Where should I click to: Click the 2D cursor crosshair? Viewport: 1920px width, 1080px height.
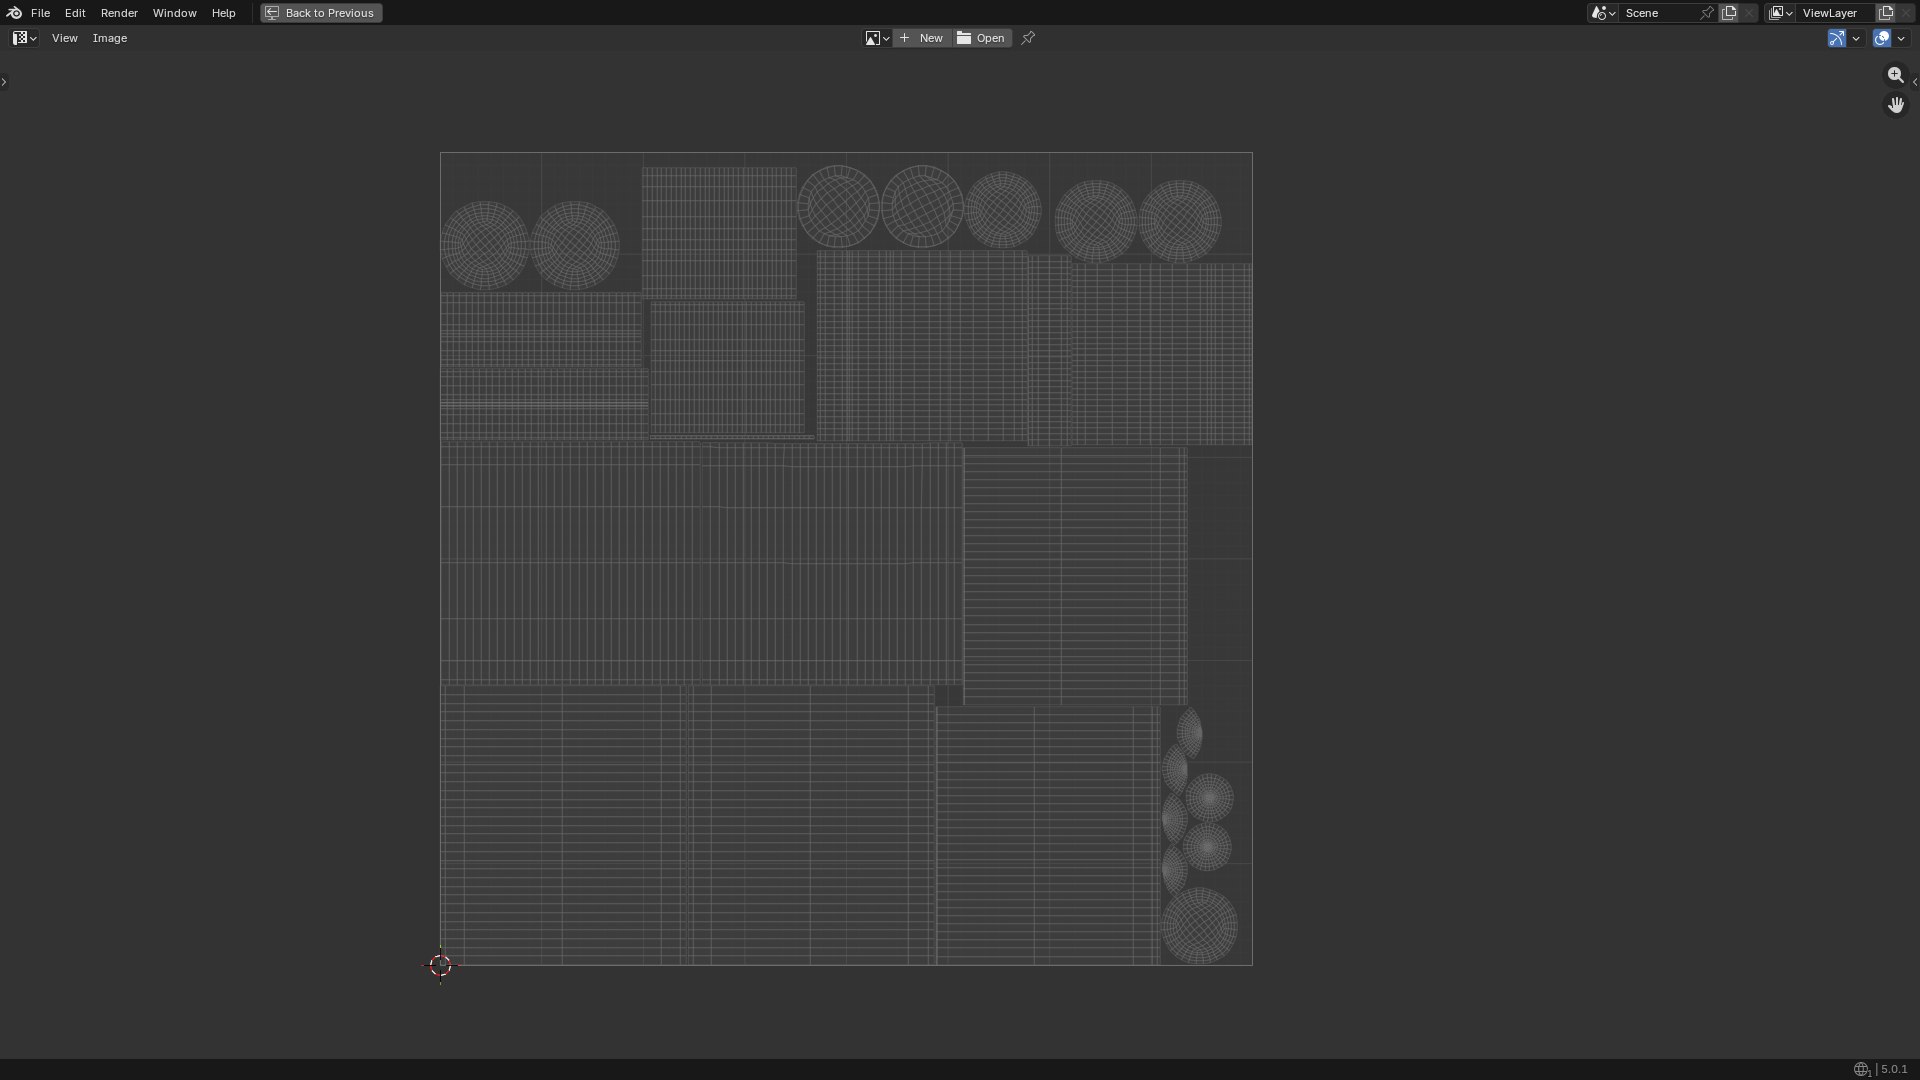440,965
